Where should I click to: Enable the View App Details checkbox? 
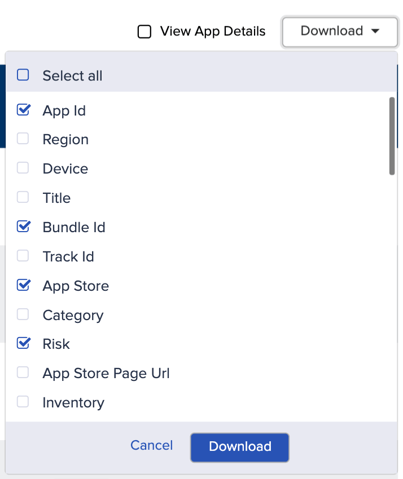click(x=144, y=32)
